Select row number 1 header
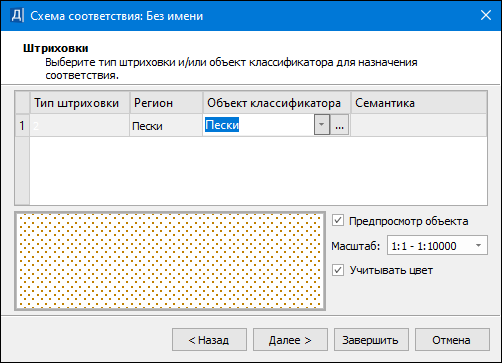This screenshot has width=502, height=363. (x=22, y=125)
